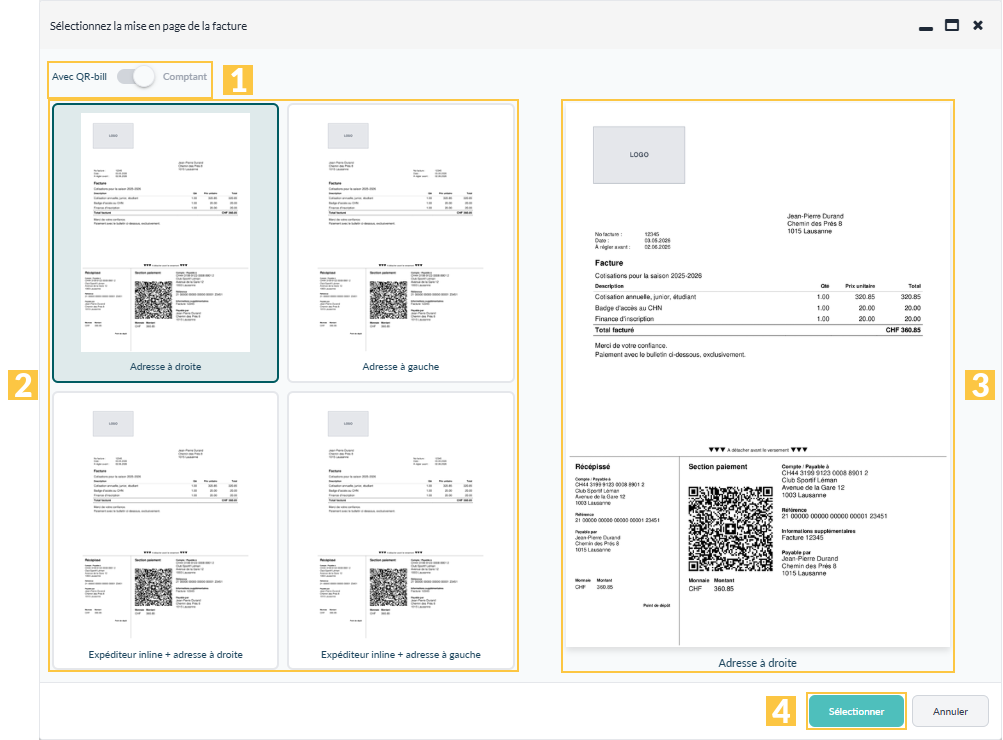Click the 'Section paiement' heading in the large preview
The image size is (1003, 740).
pos(718,467)
